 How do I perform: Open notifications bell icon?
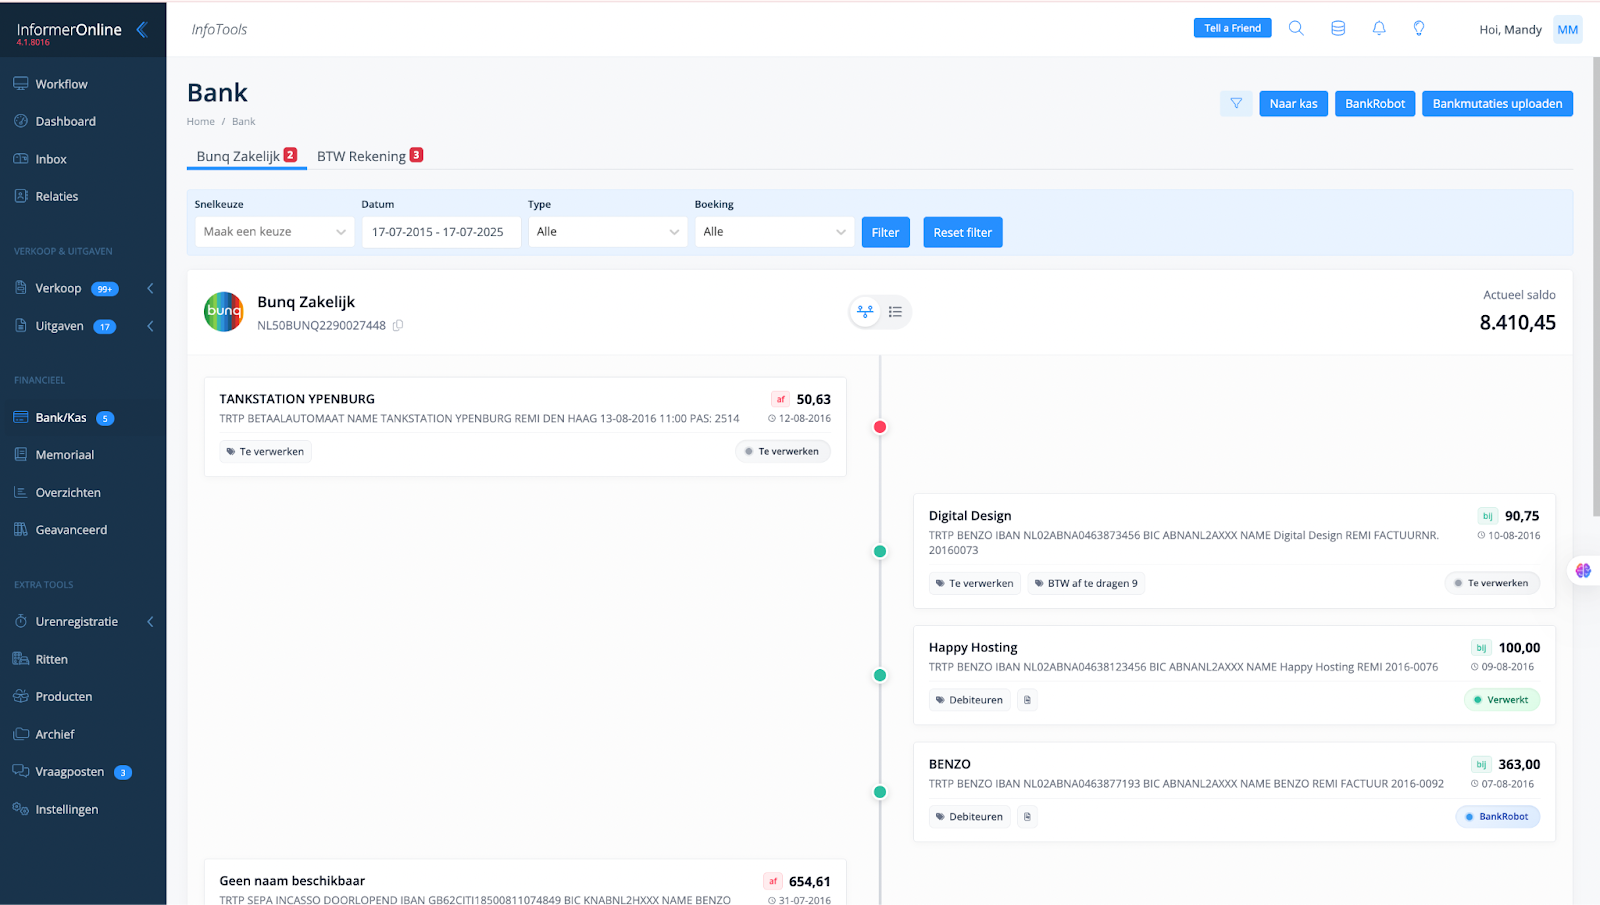pyautogui.click(x=1379, y=28)
